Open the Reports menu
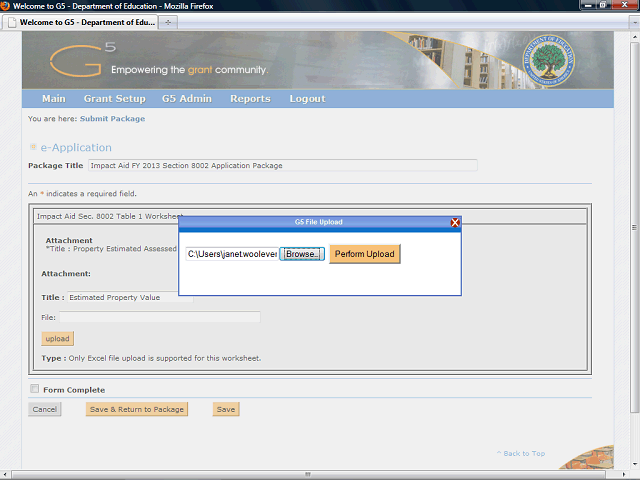 coord(250,99)
